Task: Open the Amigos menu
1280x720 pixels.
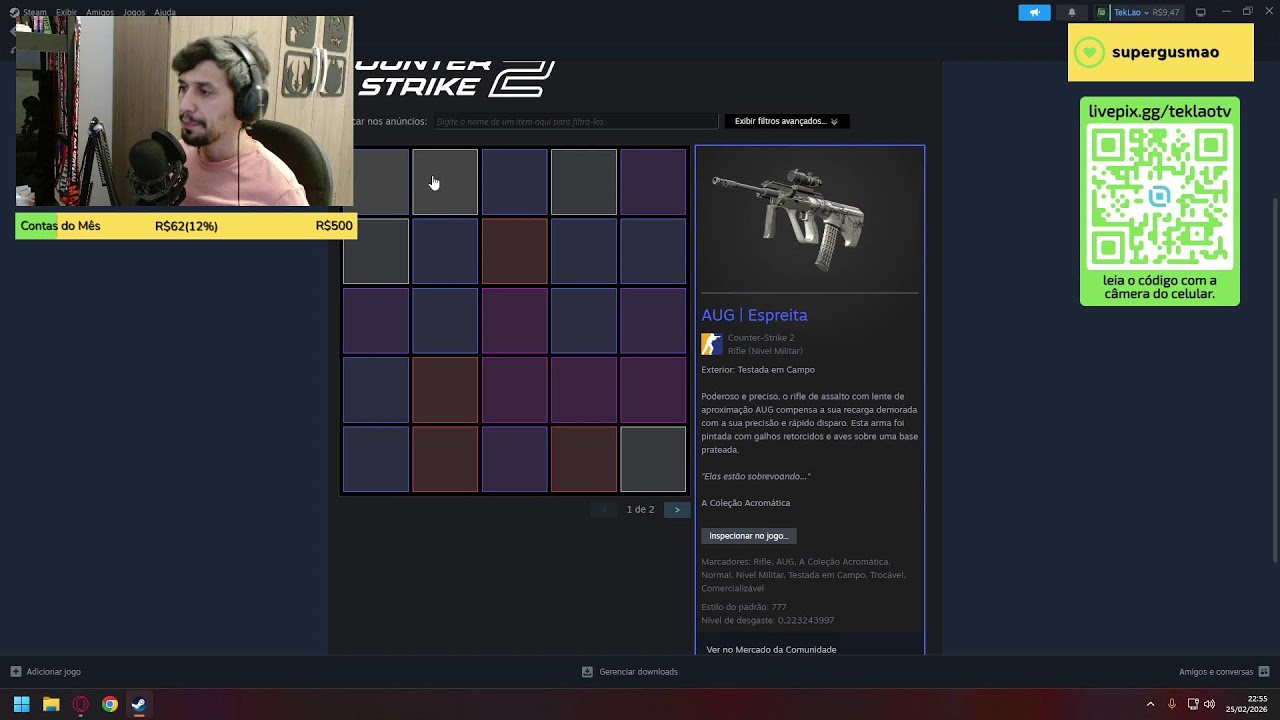Action: tap(99, 12)
